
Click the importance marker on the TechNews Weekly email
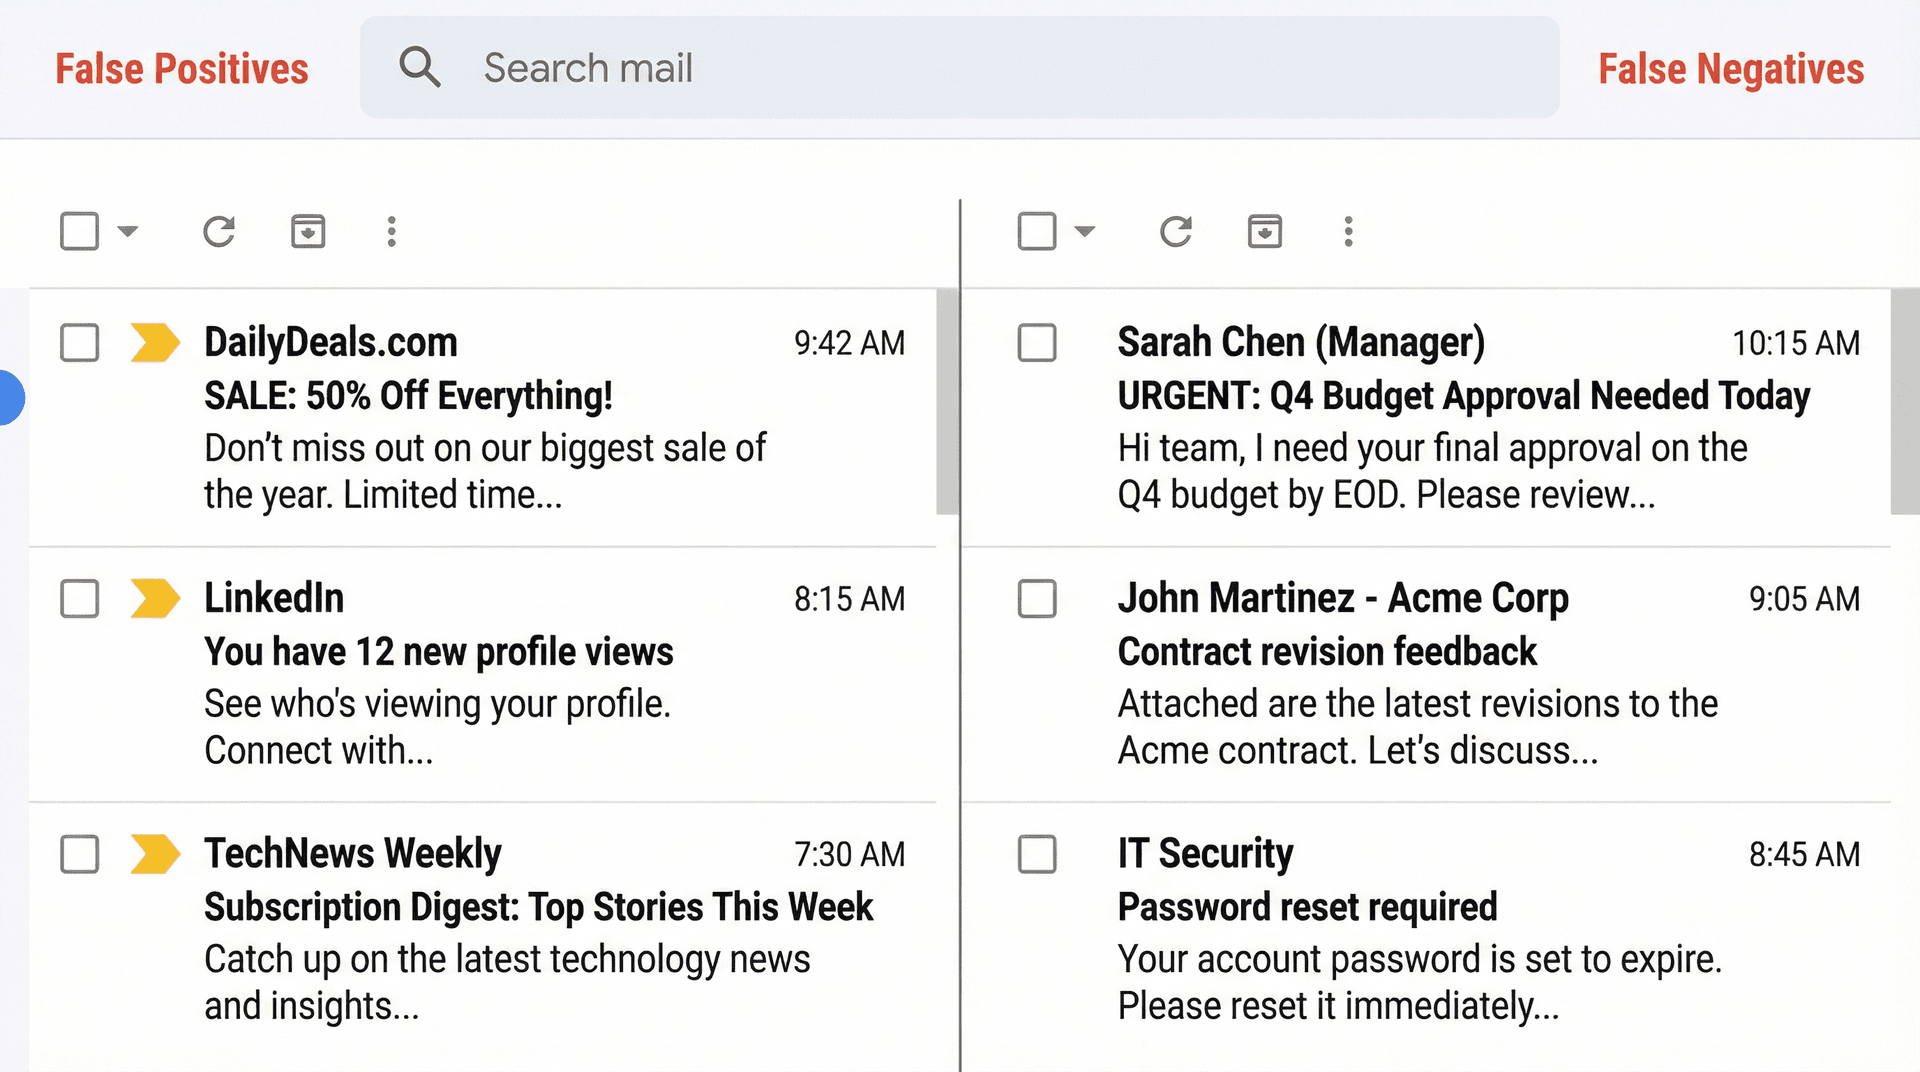[x=155, y=854]
